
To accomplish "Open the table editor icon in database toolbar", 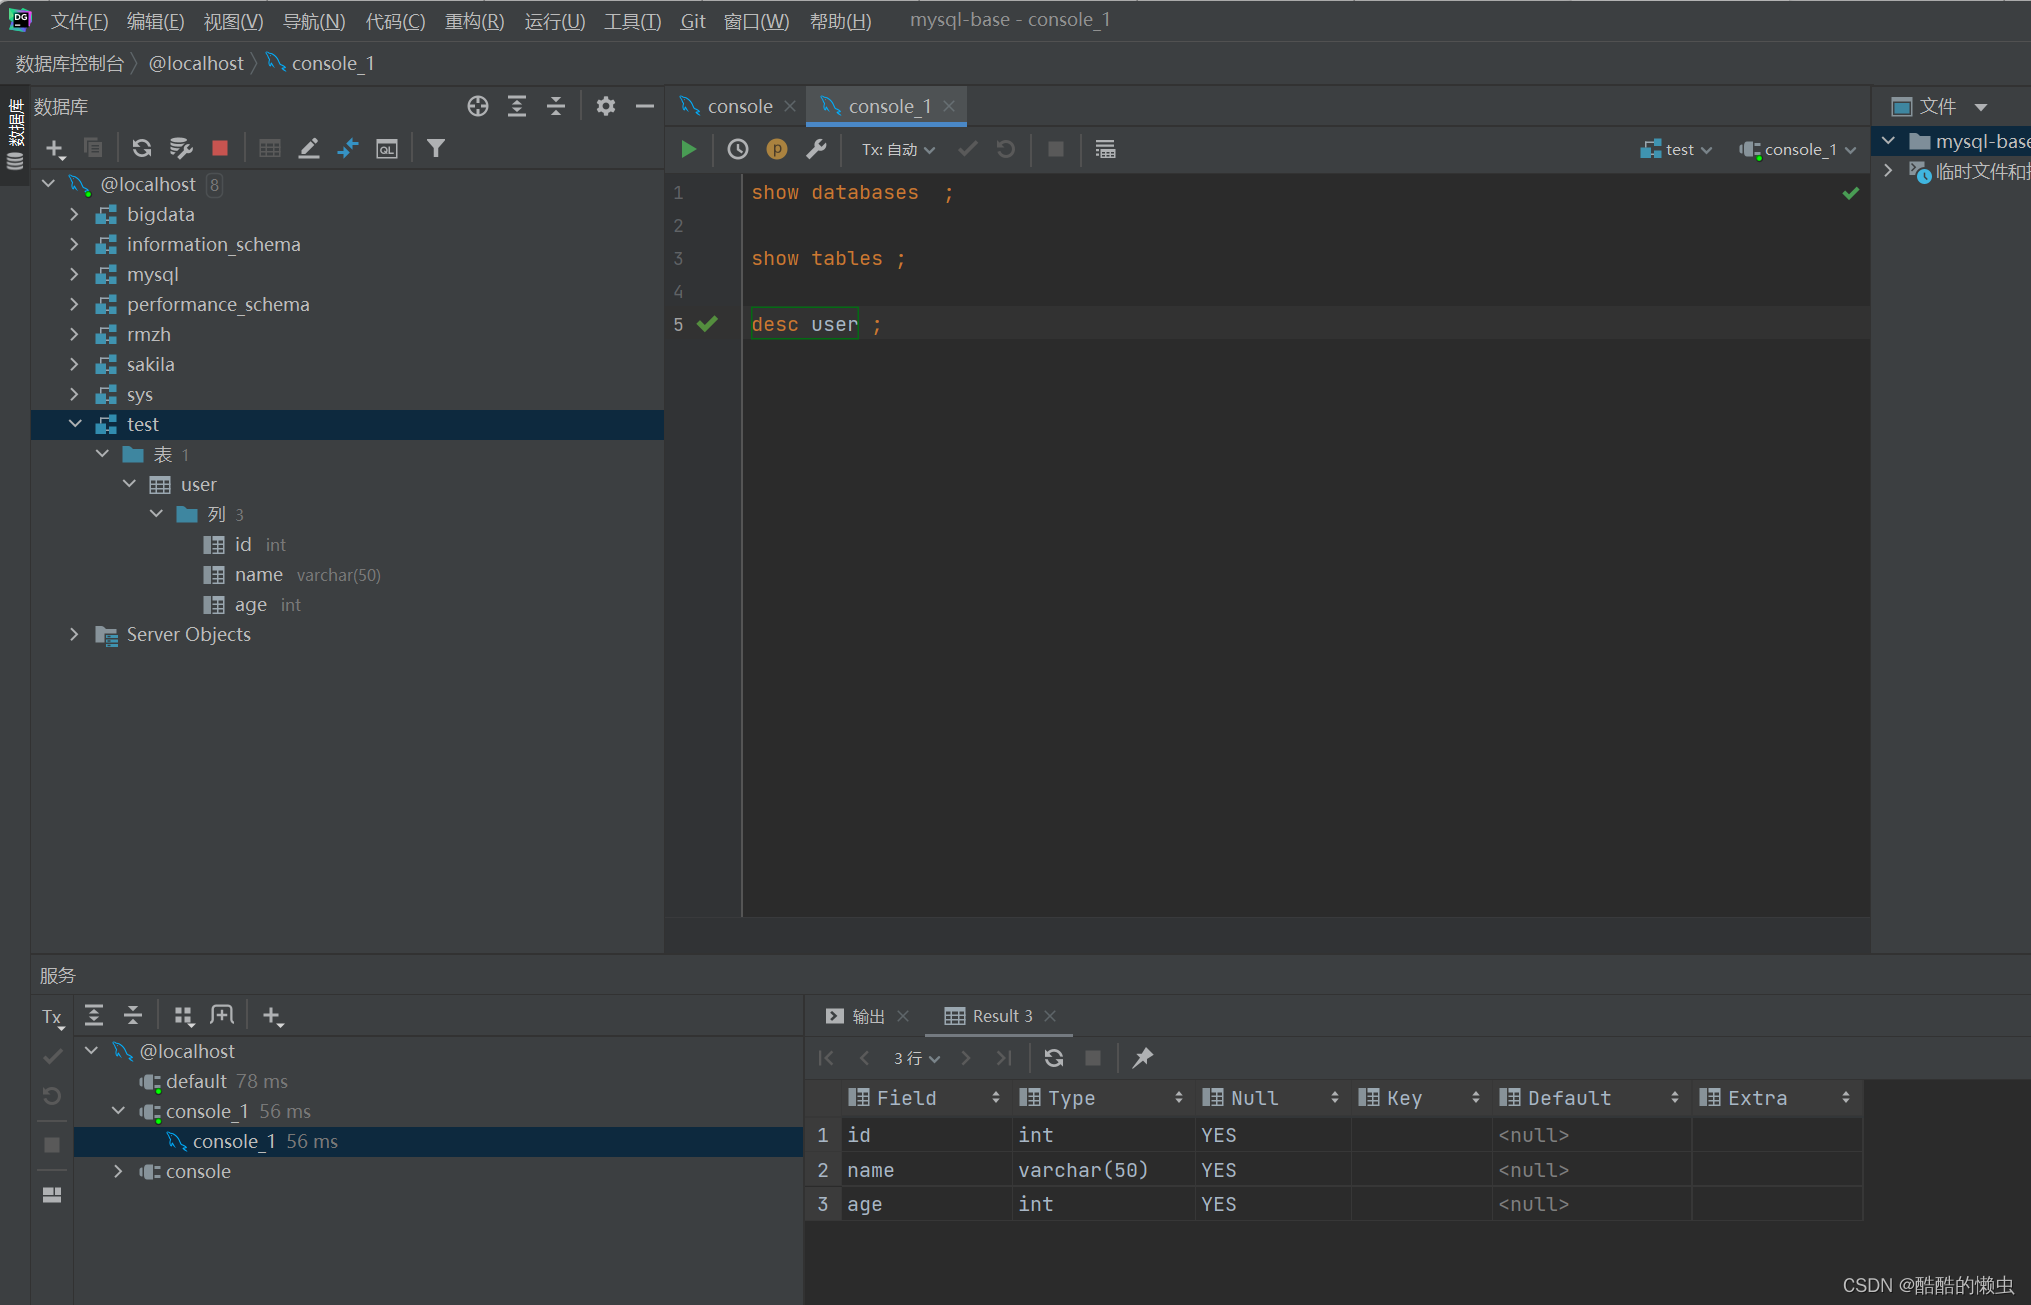I will (269, 148).
